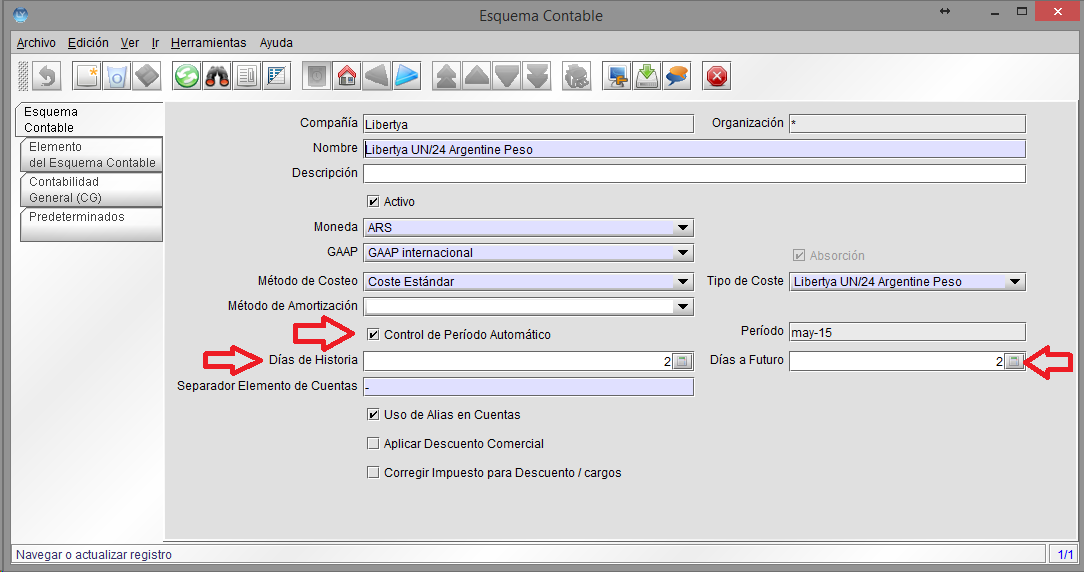Switch to Contabilidad General (CG) tab
Image resolution: width=1084 pixels, height=572 pixels.
click(x=89, y=190)
